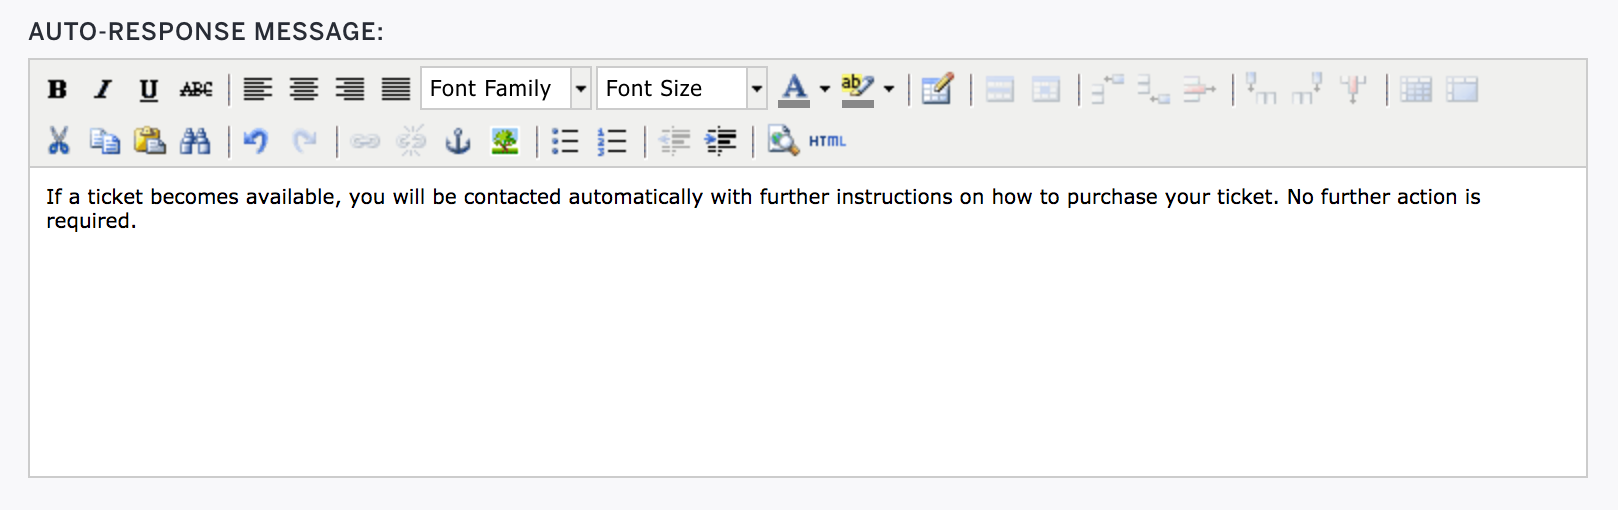
Task: Create a bulleted list
Action: click(565, 141)
